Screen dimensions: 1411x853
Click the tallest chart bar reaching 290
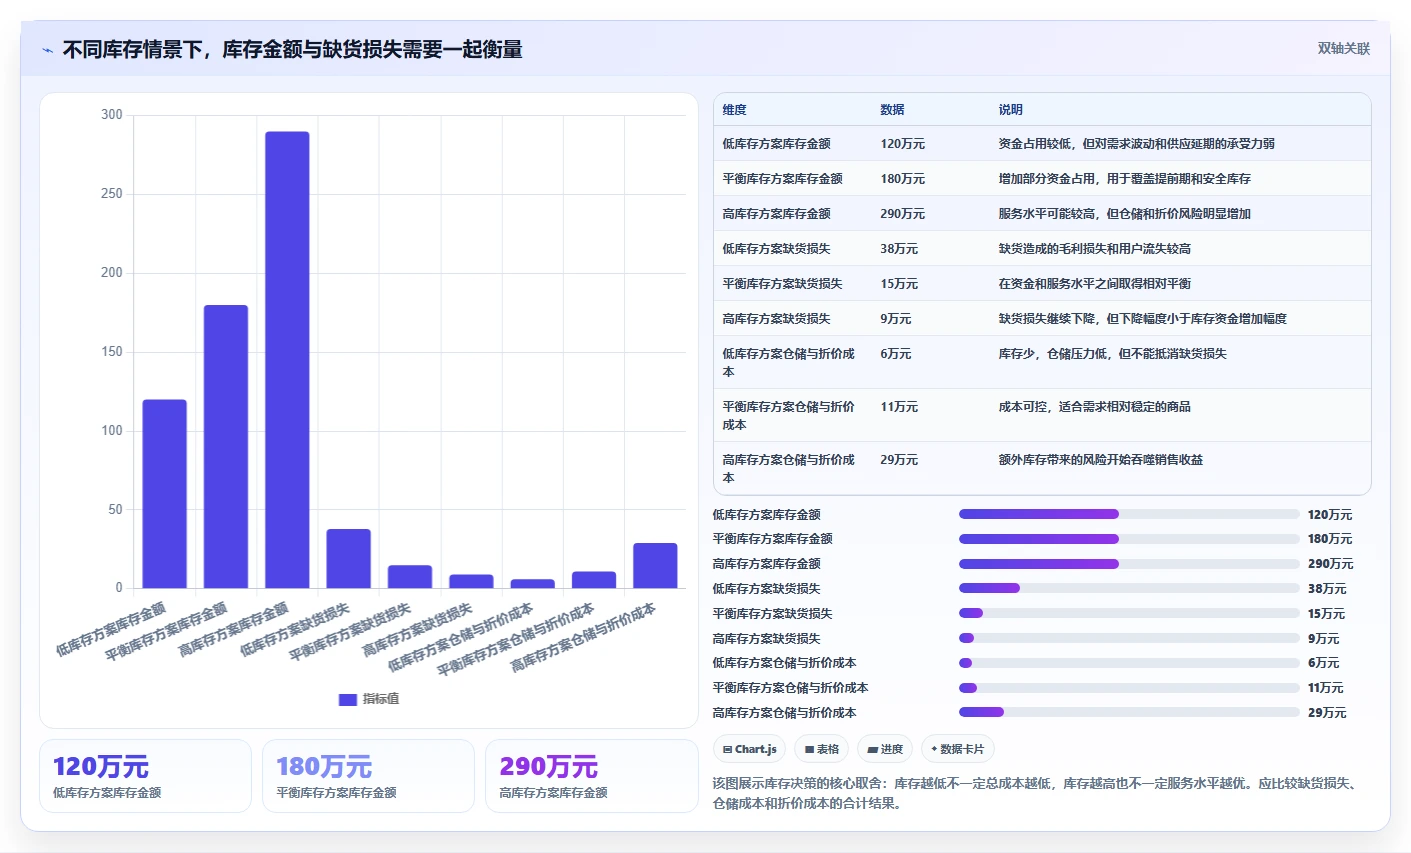click(287, 360)
